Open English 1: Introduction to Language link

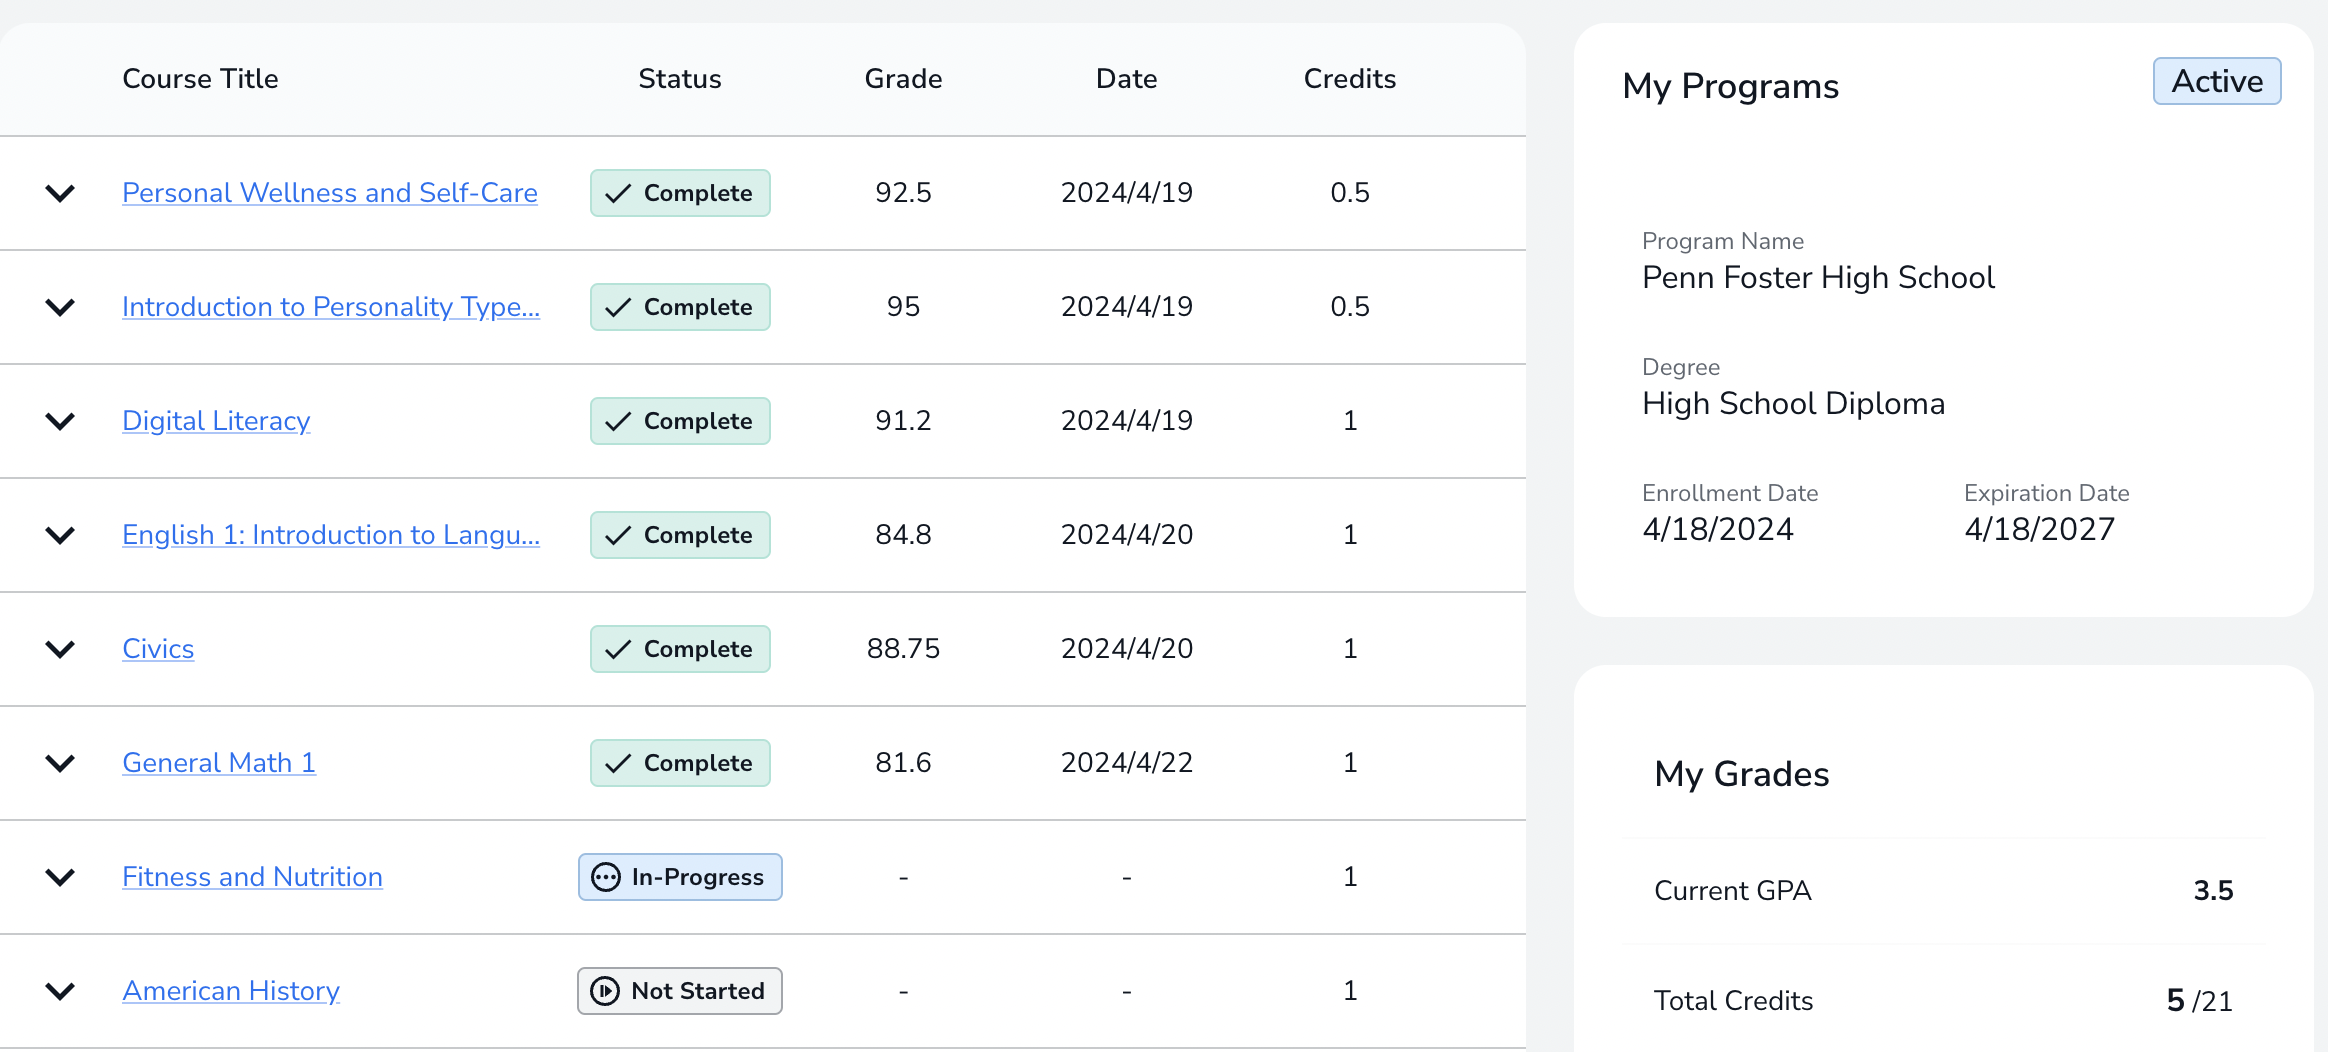coord(331,535)
